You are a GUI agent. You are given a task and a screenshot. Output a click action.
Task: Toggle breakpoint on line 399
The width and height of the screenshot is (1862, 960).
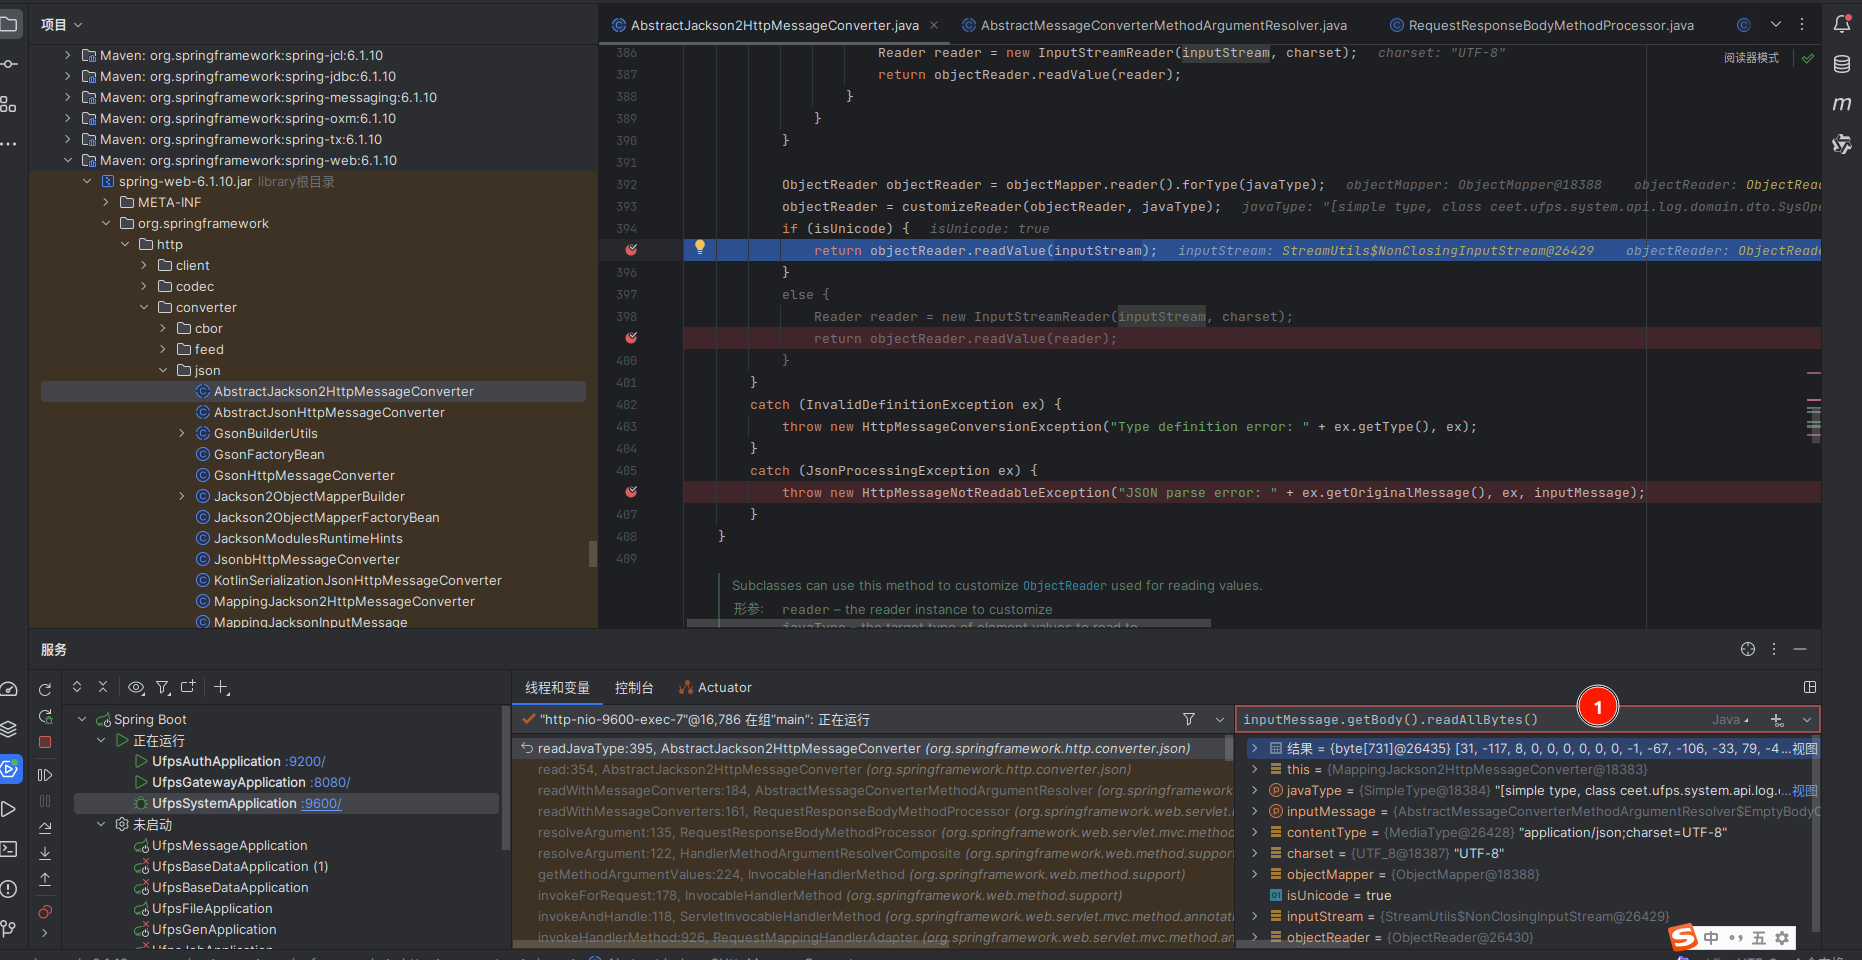pos(631,338)
